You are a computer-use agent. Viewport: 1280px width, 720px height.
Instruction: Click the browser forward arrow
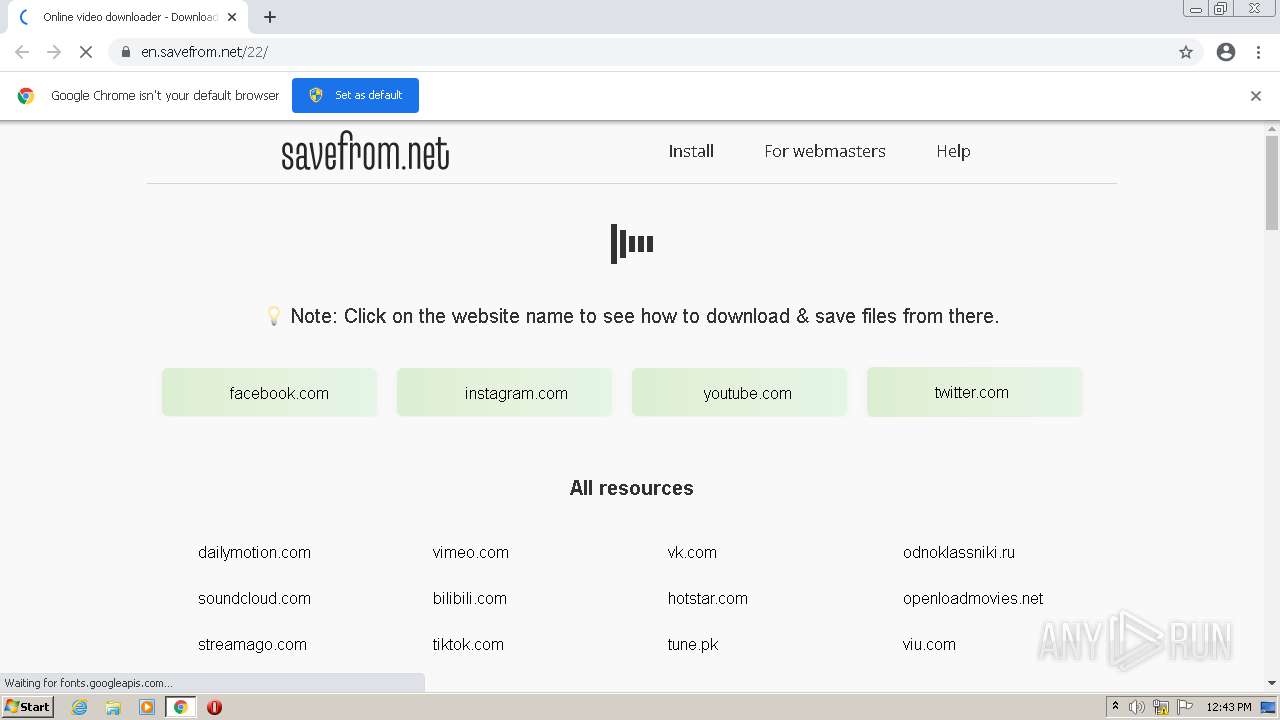click(54, 52)
